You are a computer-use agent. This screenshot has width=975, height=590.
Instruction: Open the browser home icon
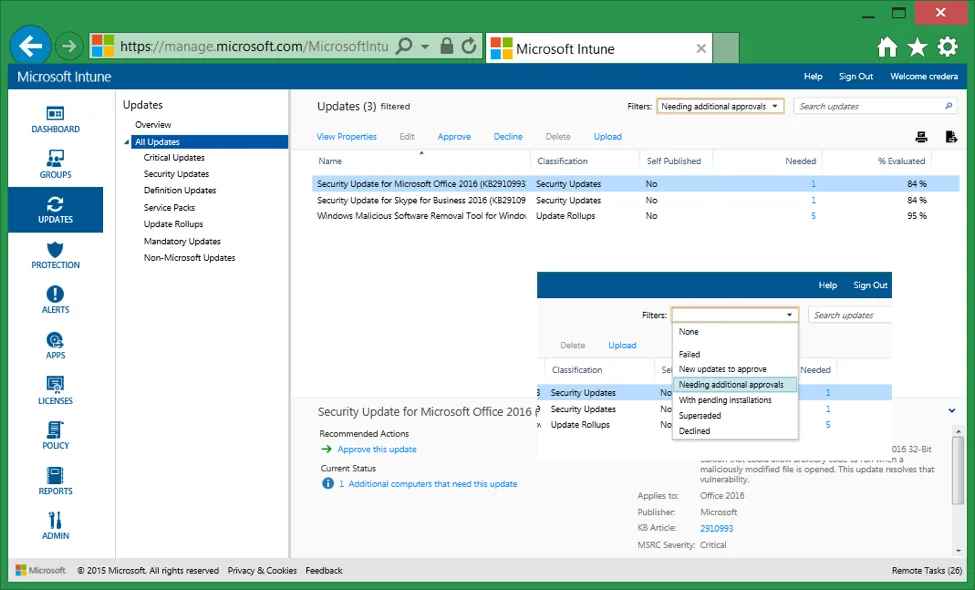(x=887, y=47)
